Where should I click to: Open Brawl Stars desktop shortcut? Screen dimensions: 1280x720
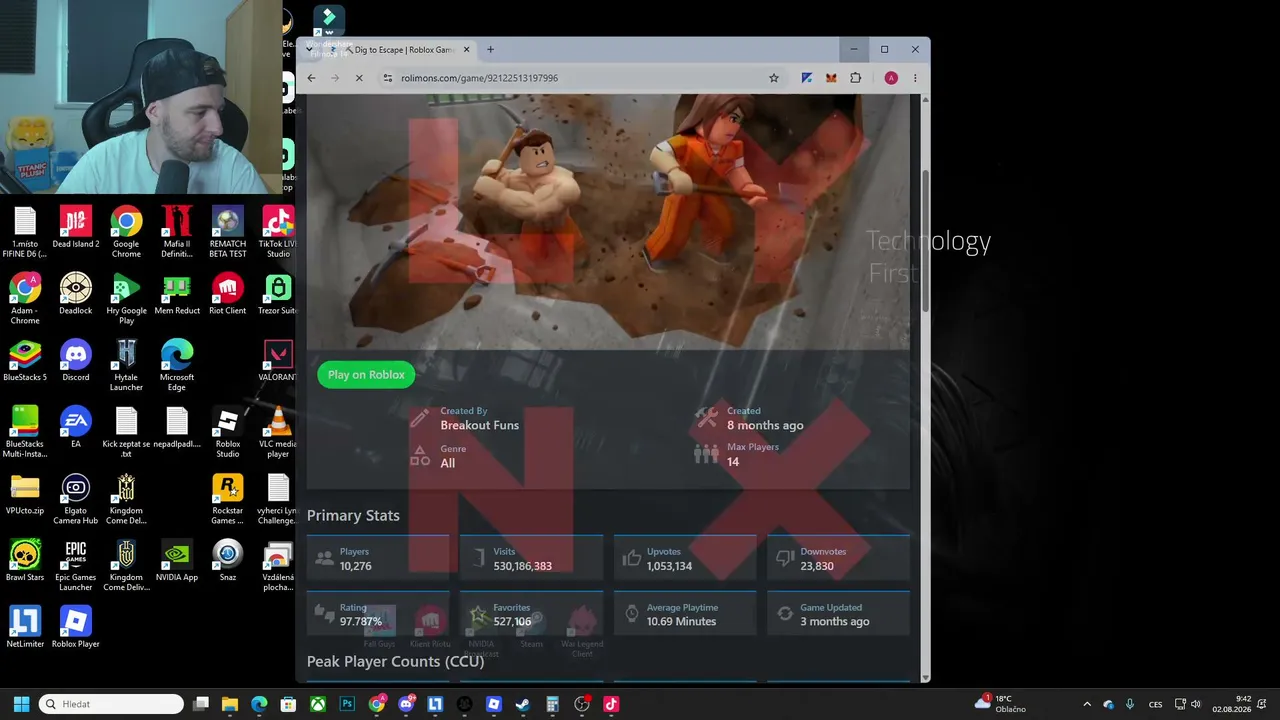(25, 561)
